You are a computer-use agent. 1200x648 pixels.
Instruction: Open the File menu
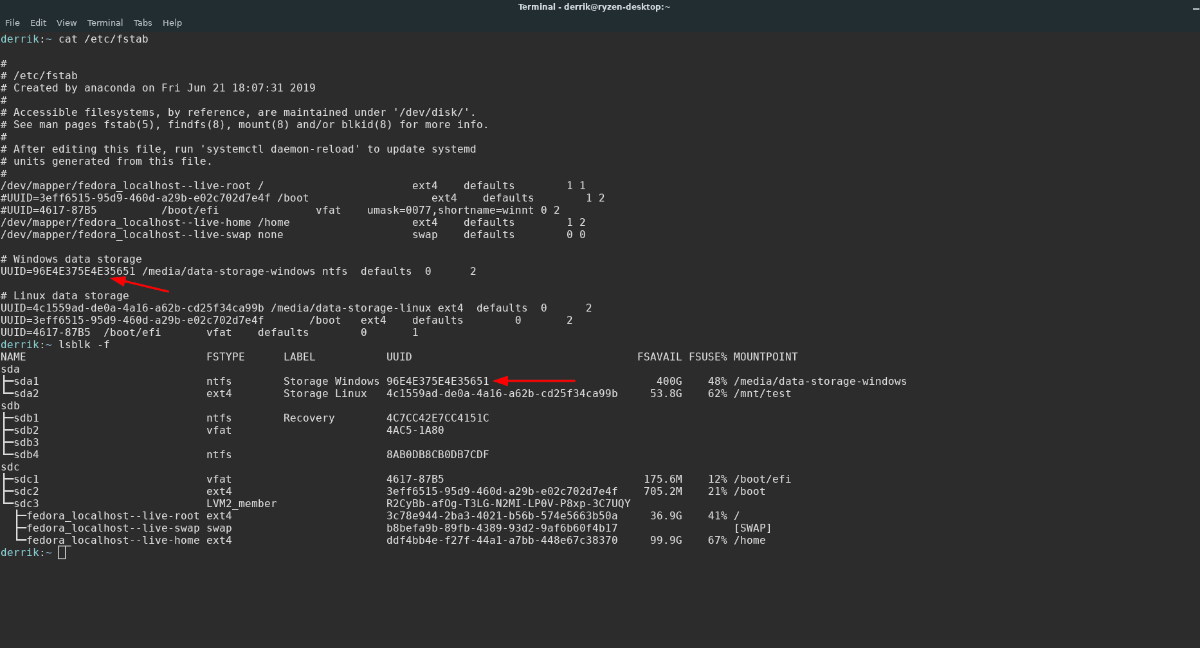[x=12, y=22]
